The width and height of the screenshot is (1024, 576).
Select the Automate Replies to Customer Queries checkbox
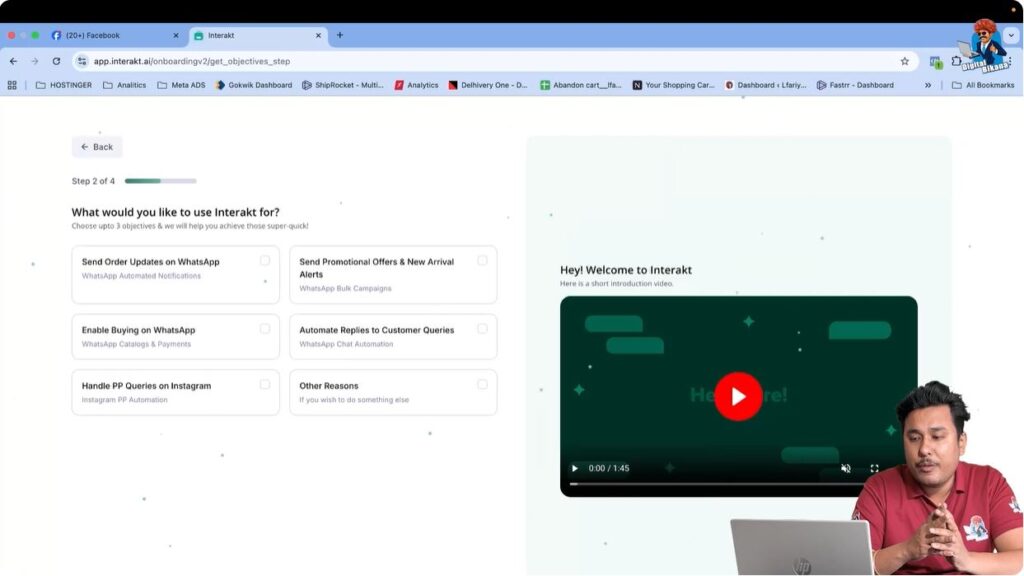pos(483,329)
